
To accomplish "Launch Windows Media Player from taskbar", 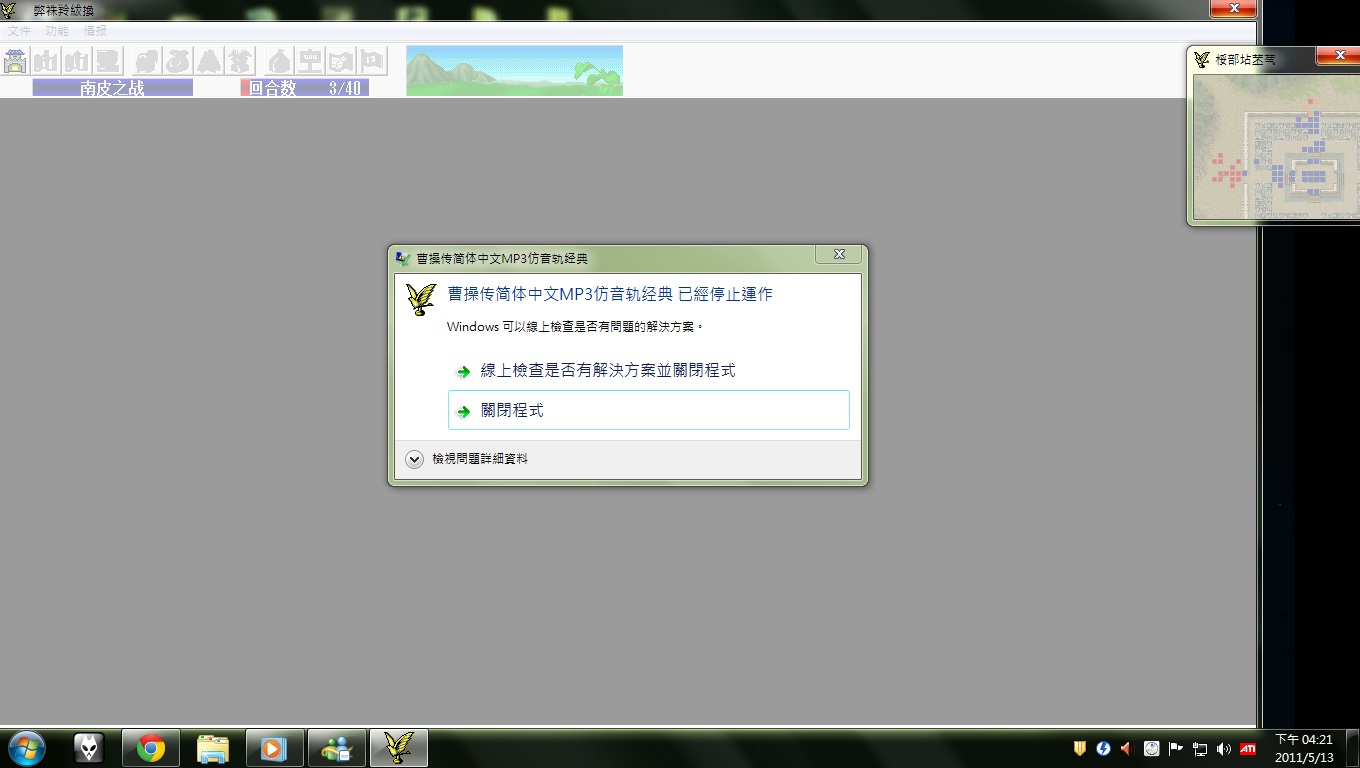I will tap(274, 747).
